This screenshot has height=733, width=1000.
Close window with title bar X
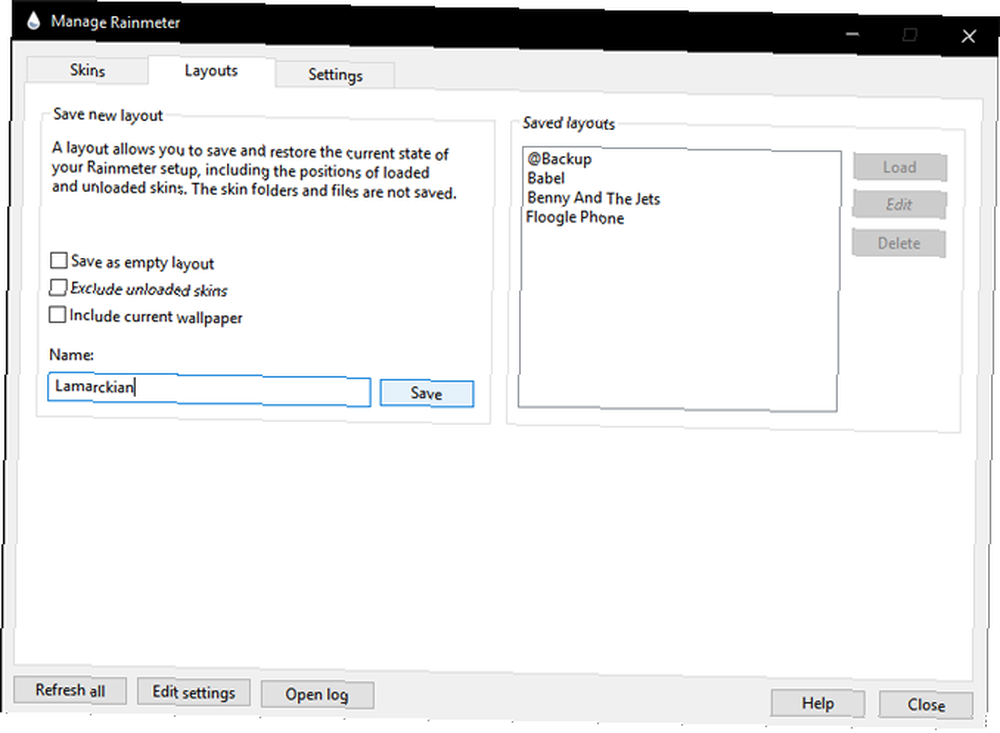(969, 36)
